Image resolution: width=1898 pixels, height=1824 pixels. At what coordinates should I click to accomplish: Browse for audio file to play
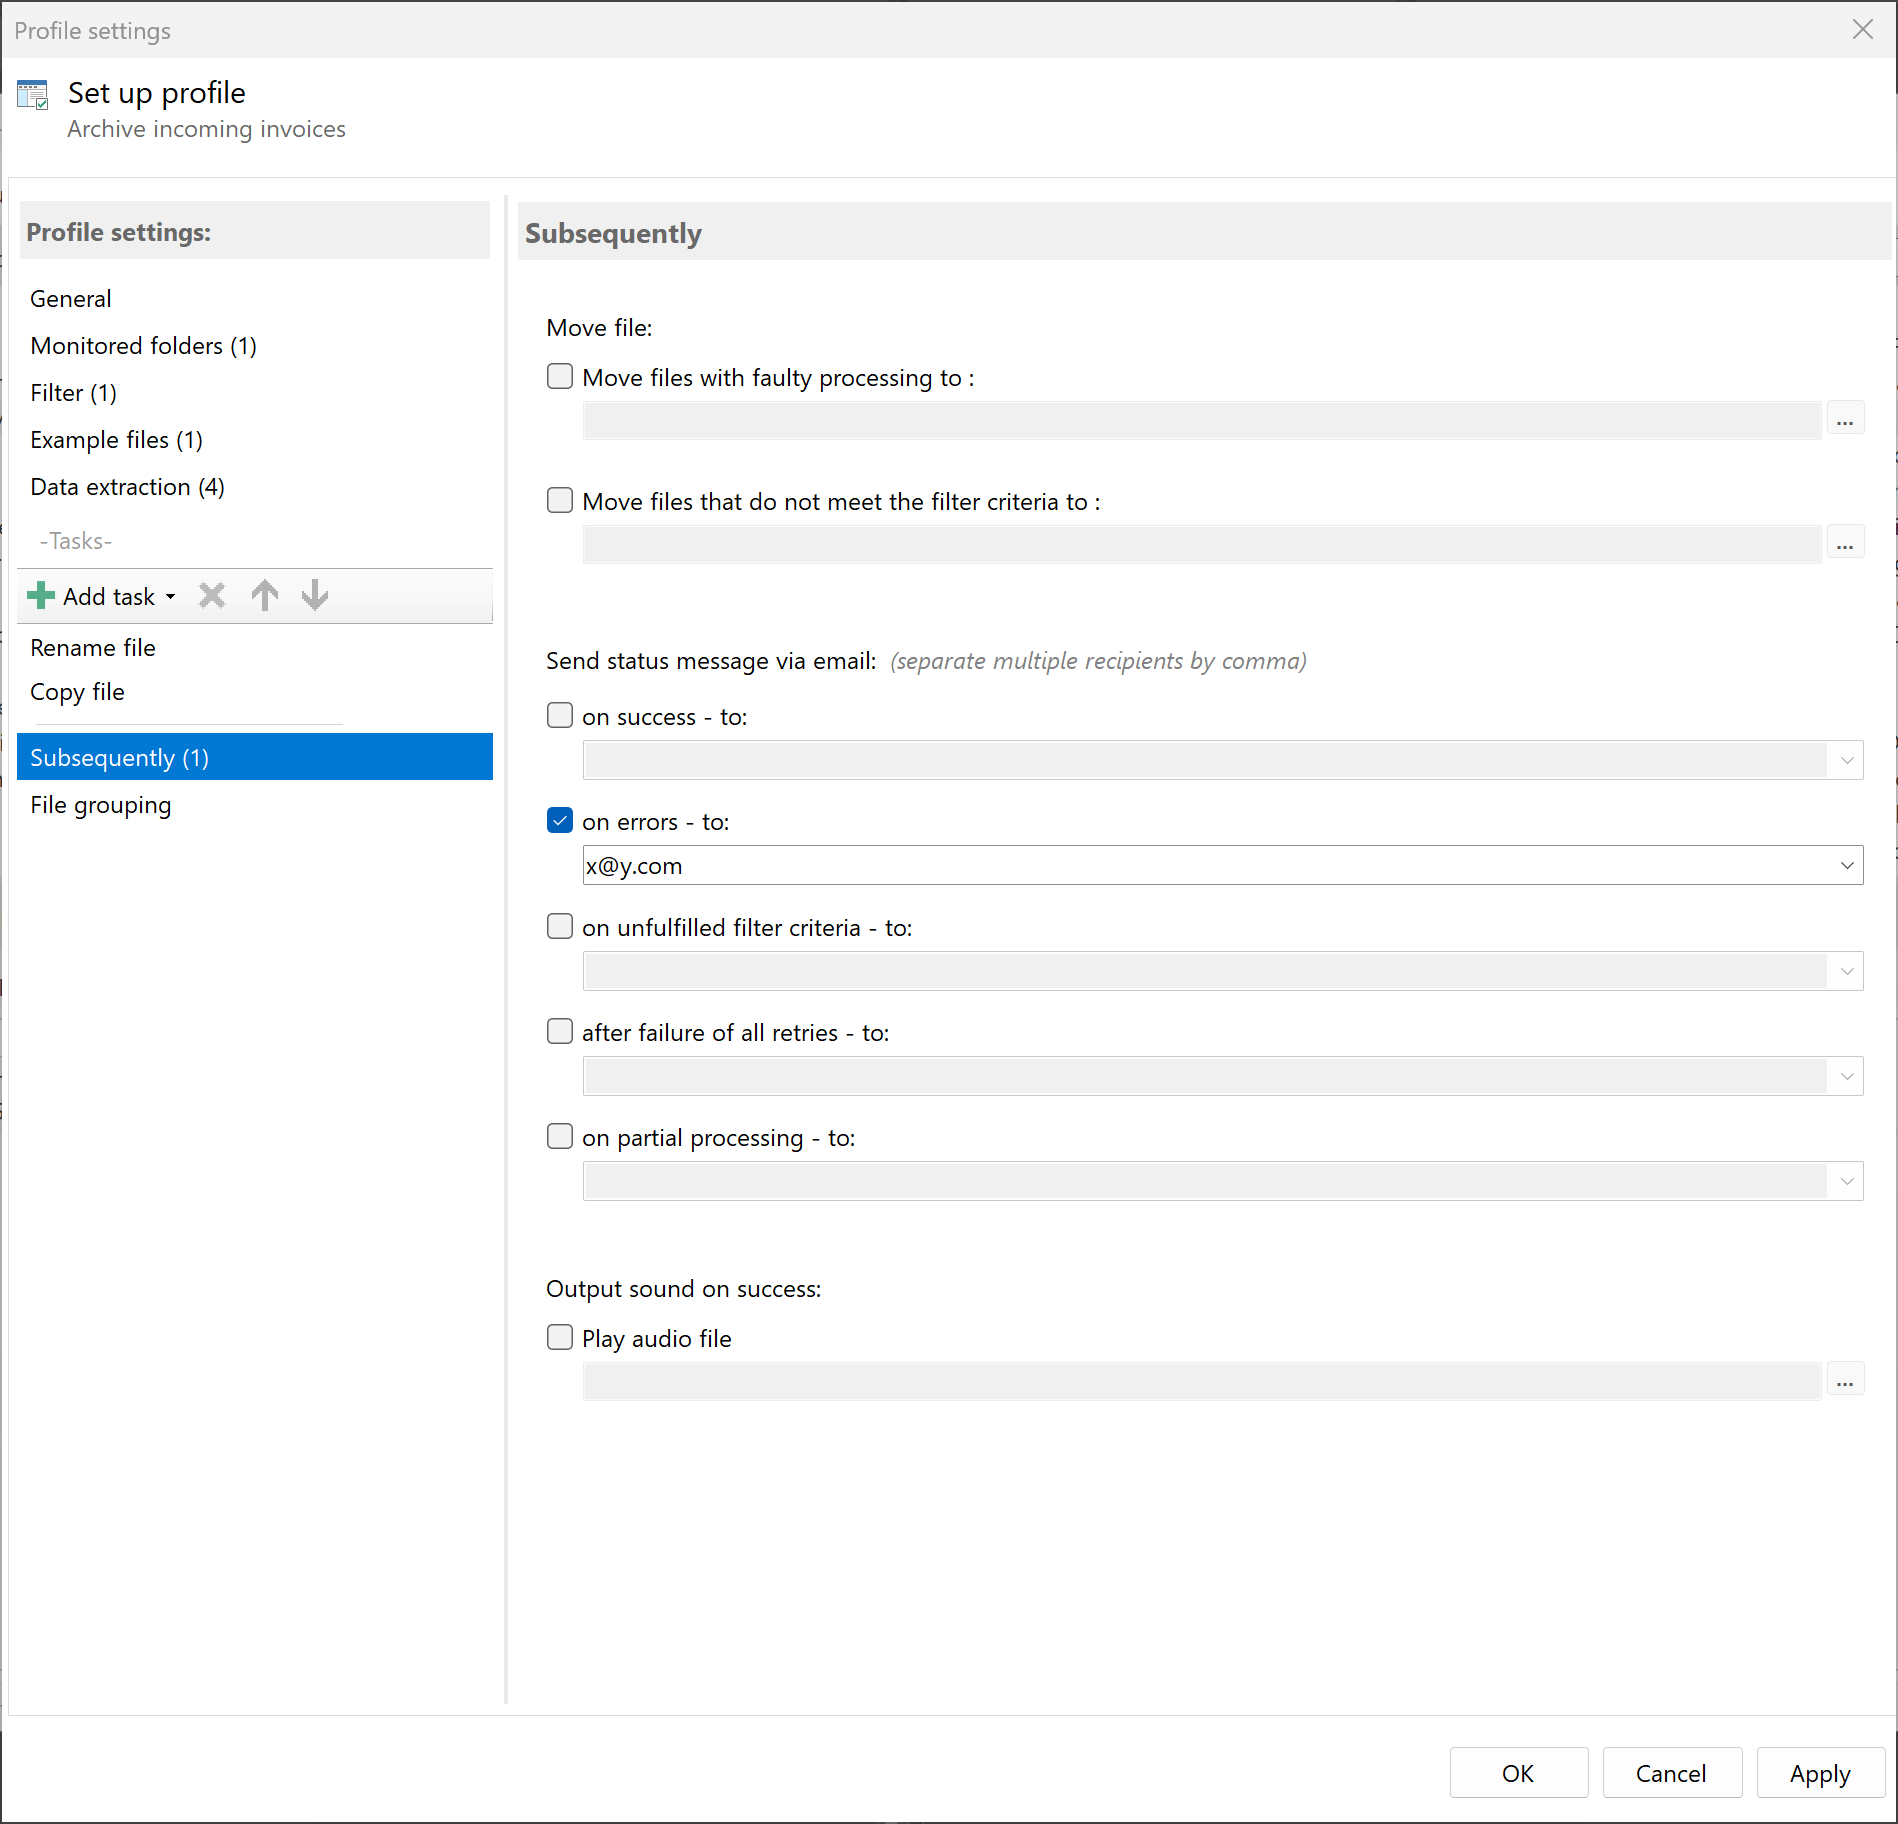(x=1845, y=1381)
